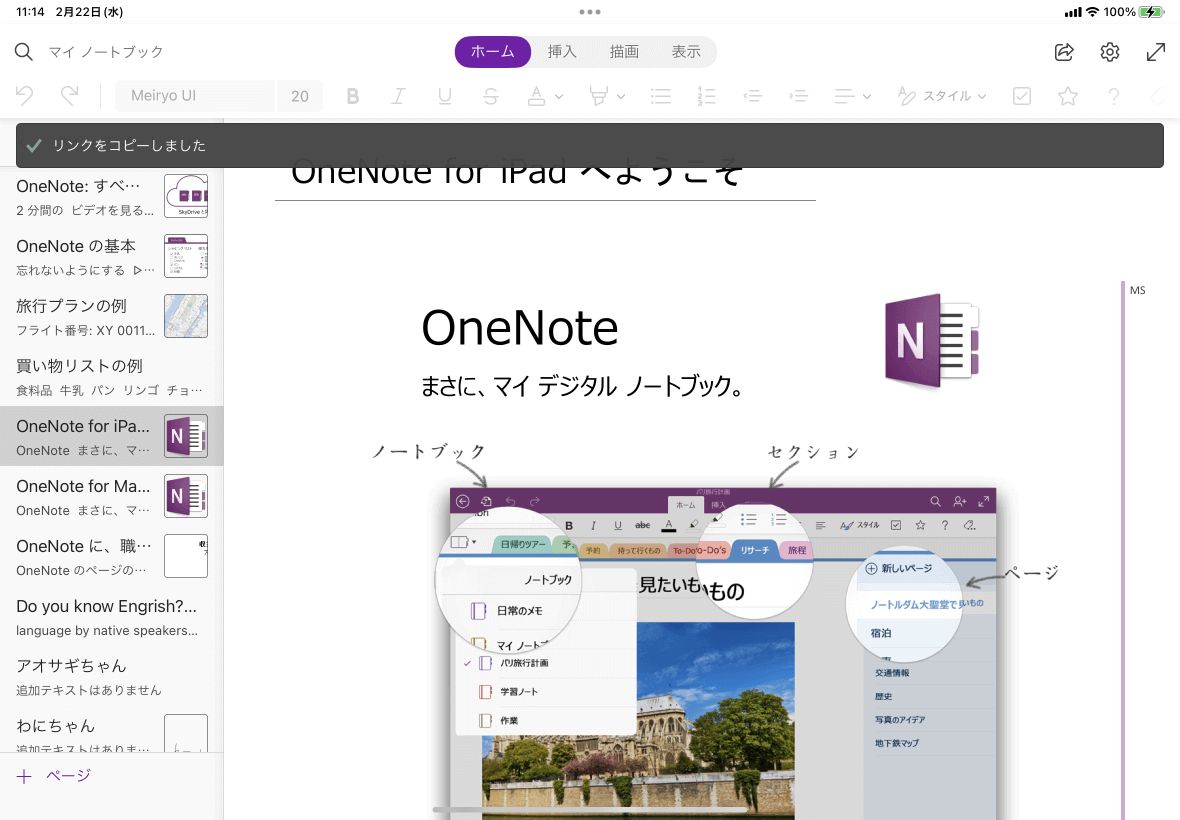Screen dimensions: 1180x820
Task: Open search with the magnifier icon
Action: [23, 51]
